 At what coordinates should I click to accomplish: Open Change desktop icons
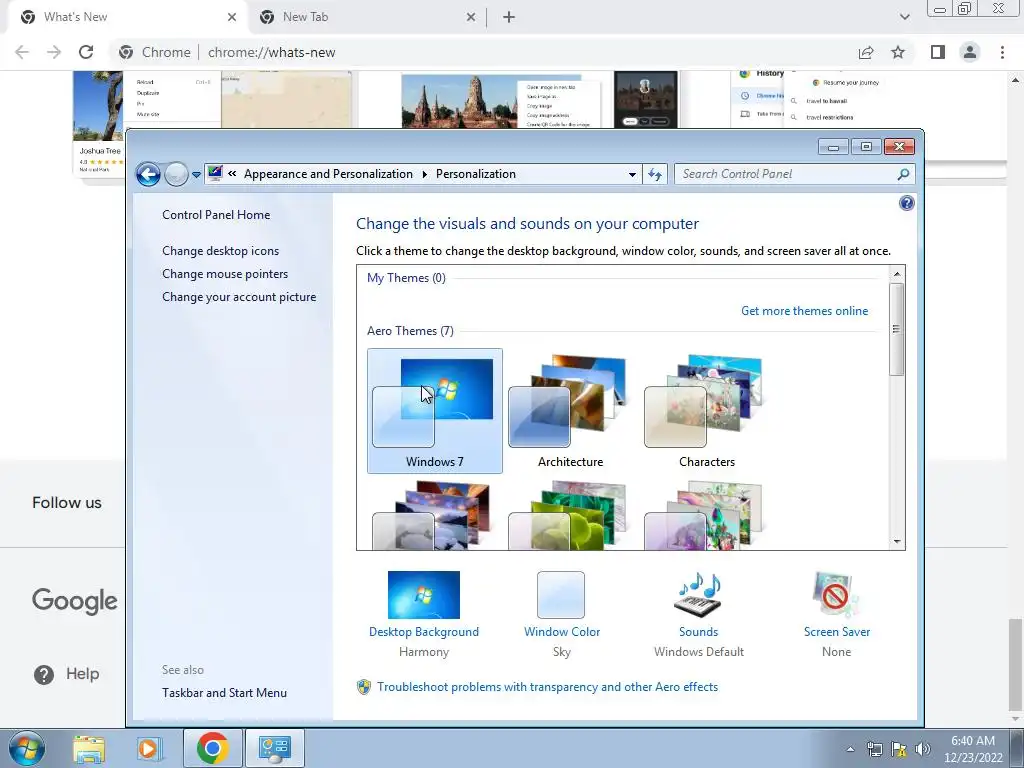[221, 251]
